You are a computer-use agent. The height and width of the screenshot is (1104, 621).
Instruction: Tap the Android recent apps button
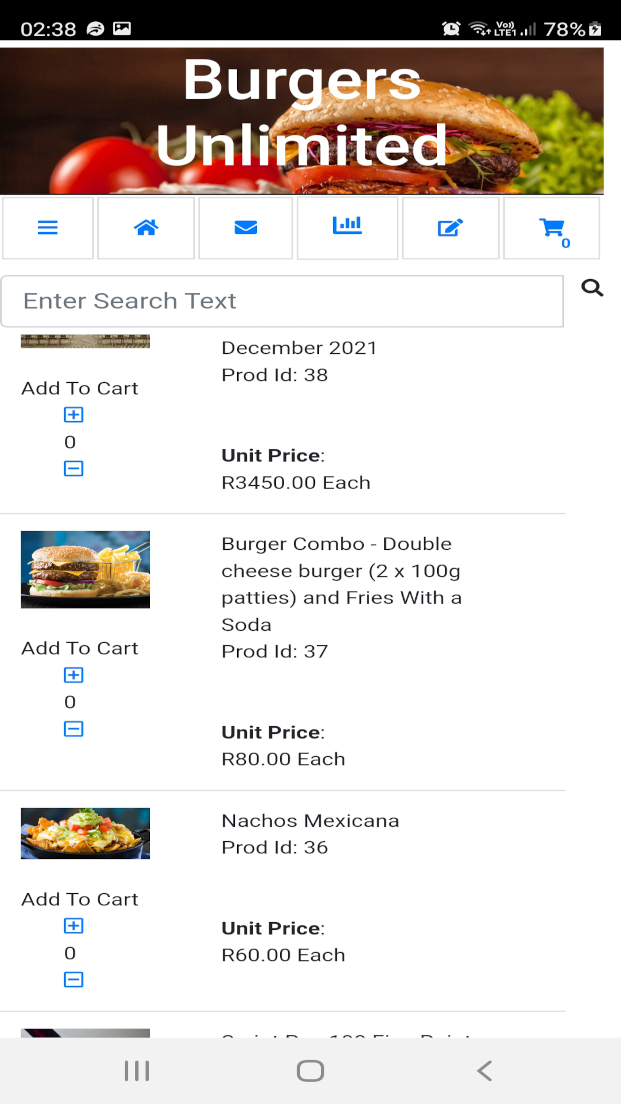point(137,1071)
